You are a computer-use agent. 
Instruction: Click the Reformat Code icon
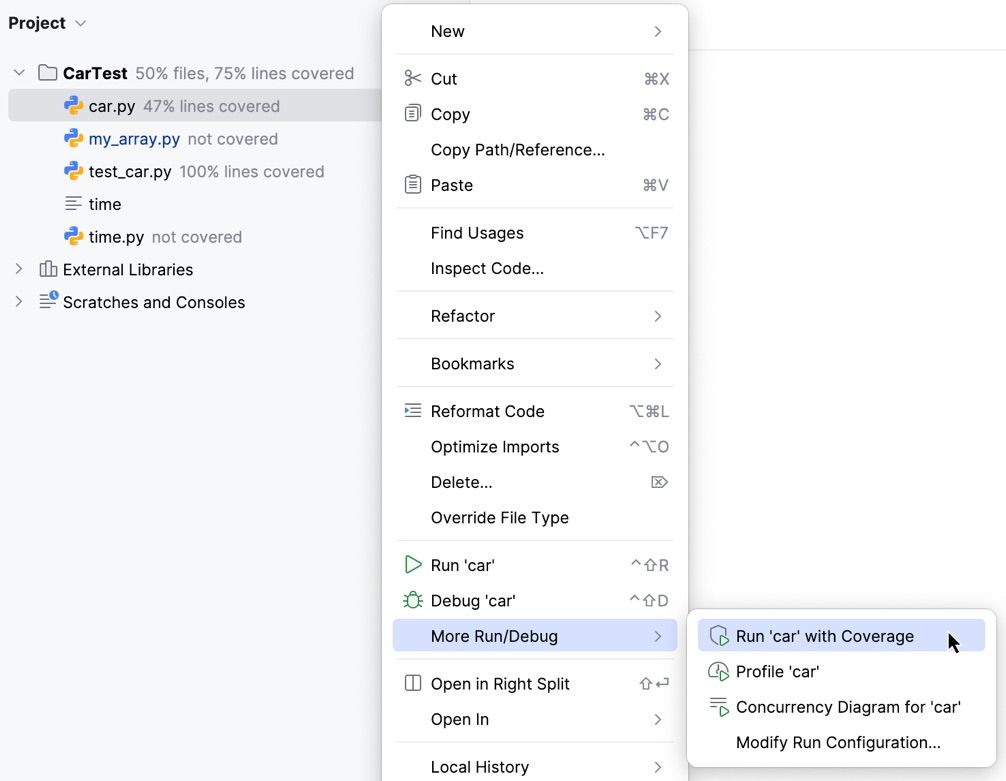[414, 411]
